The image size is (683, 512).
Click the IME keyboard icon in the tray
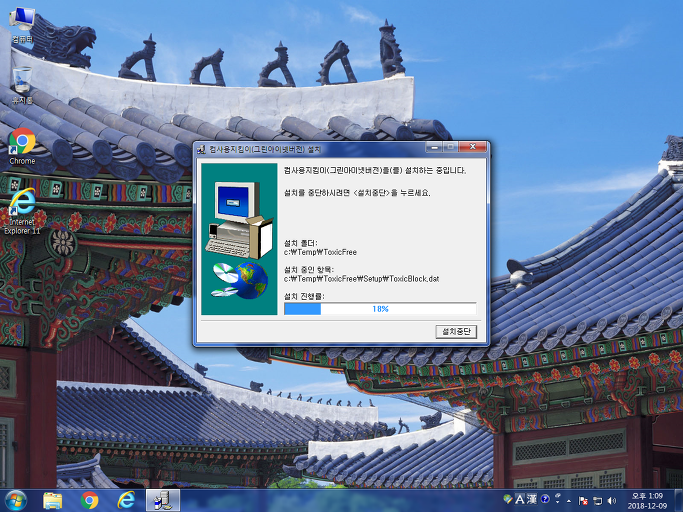(507, 498)
